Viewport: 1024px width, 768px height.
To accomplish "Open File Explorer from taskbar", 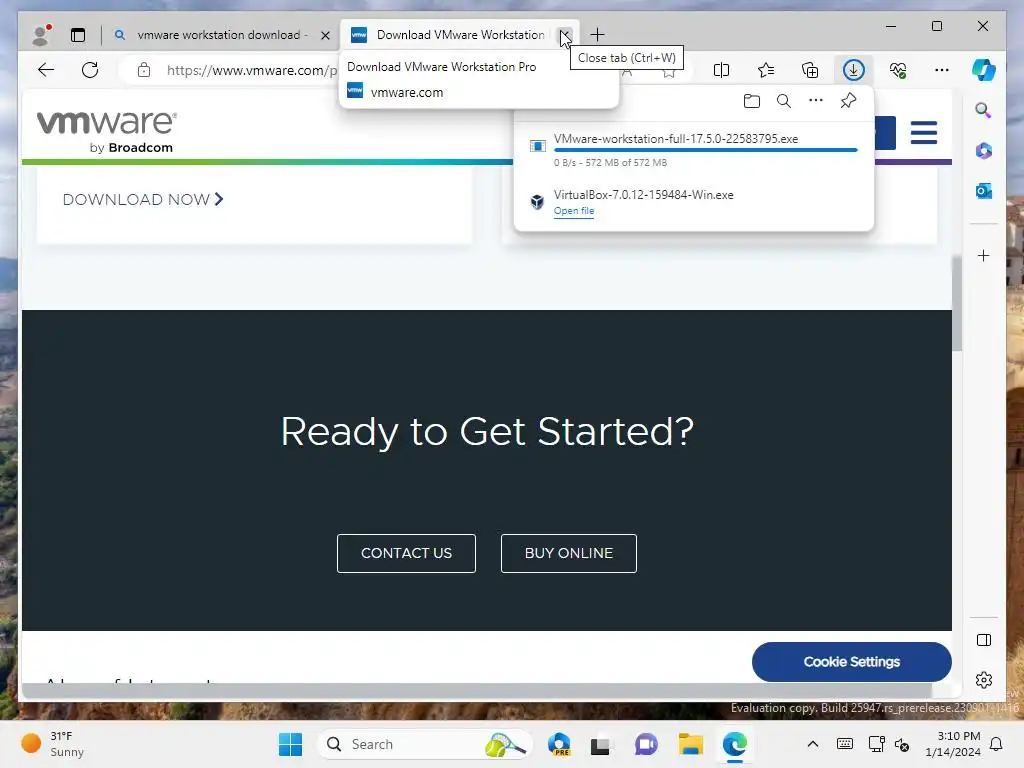I will click(690, 744).
